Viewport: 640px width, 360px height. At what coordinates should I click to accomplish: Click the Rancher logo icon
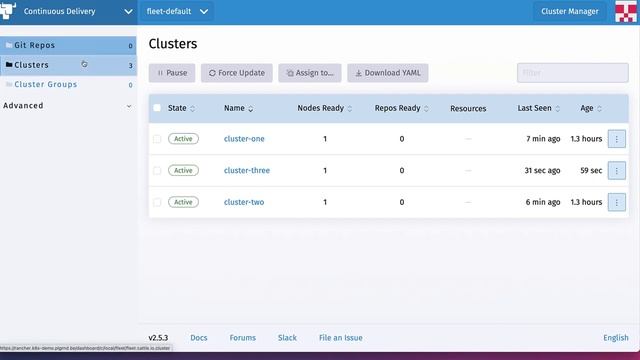[8, 11]
